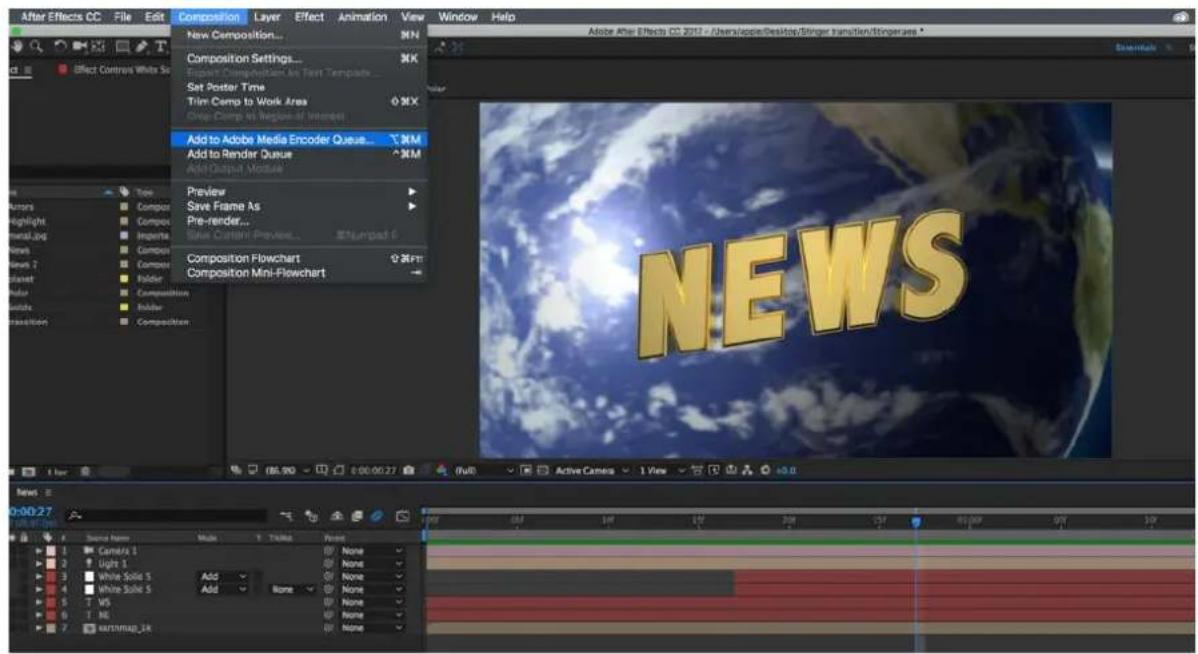
Task: Delete selected project item trash icon
Action: click(86, 471)
